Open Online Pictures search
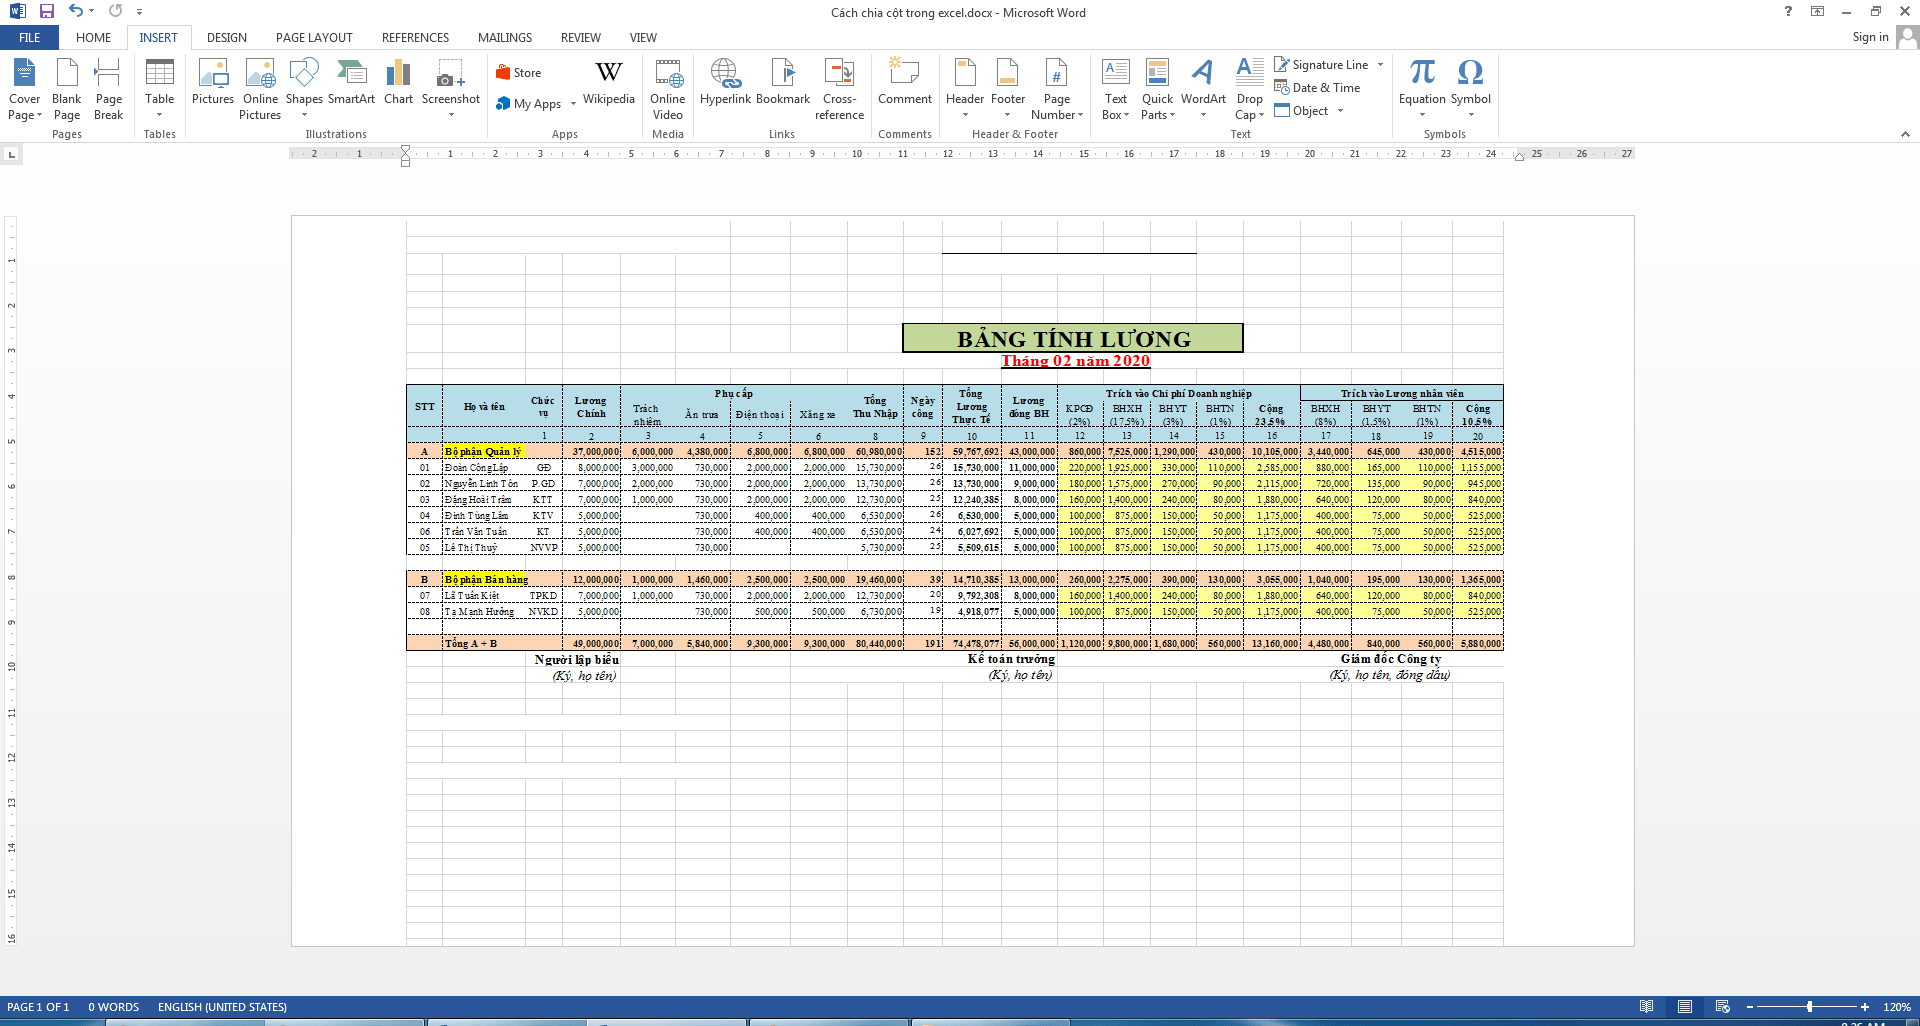The image size is (1920, 1026). tap(260, 89)
